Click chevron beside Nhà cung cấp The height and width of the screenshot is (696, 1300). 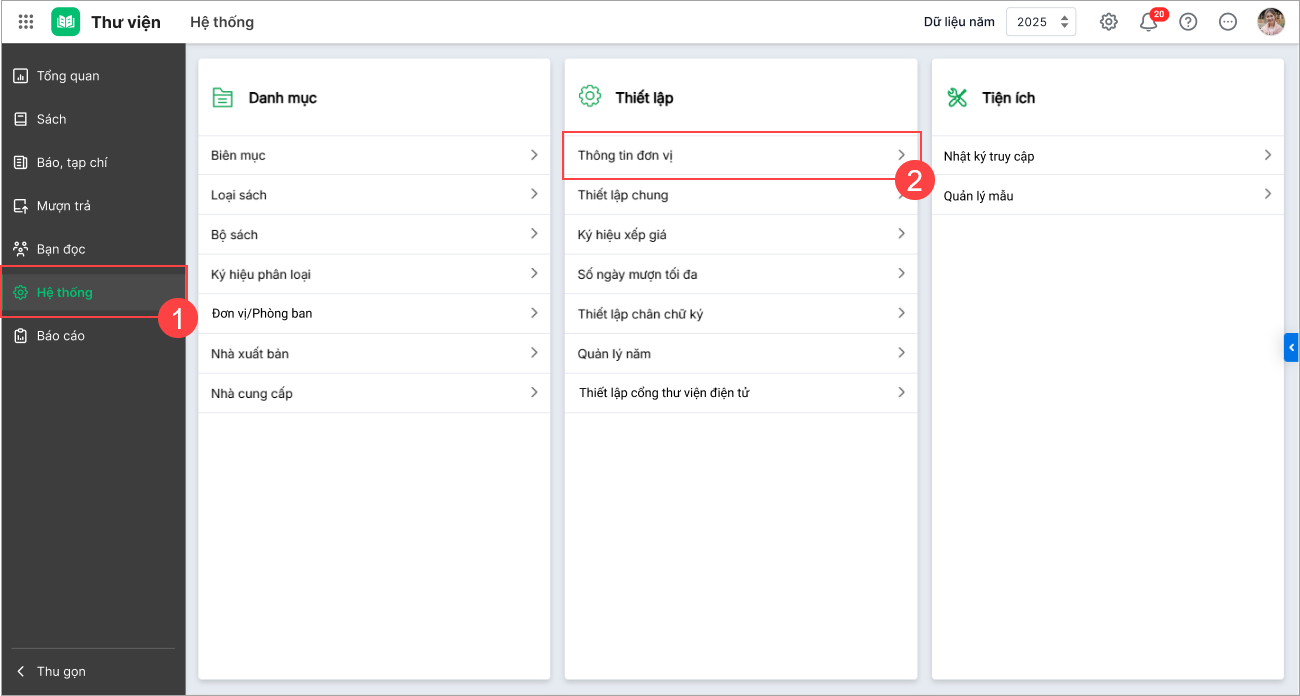(534, 393)
